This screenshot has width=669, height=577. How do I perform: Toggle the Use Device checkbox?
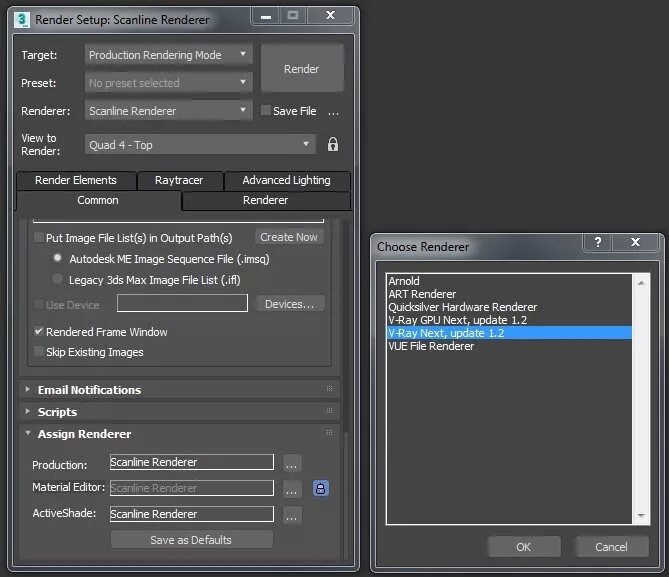coord(39,304)
